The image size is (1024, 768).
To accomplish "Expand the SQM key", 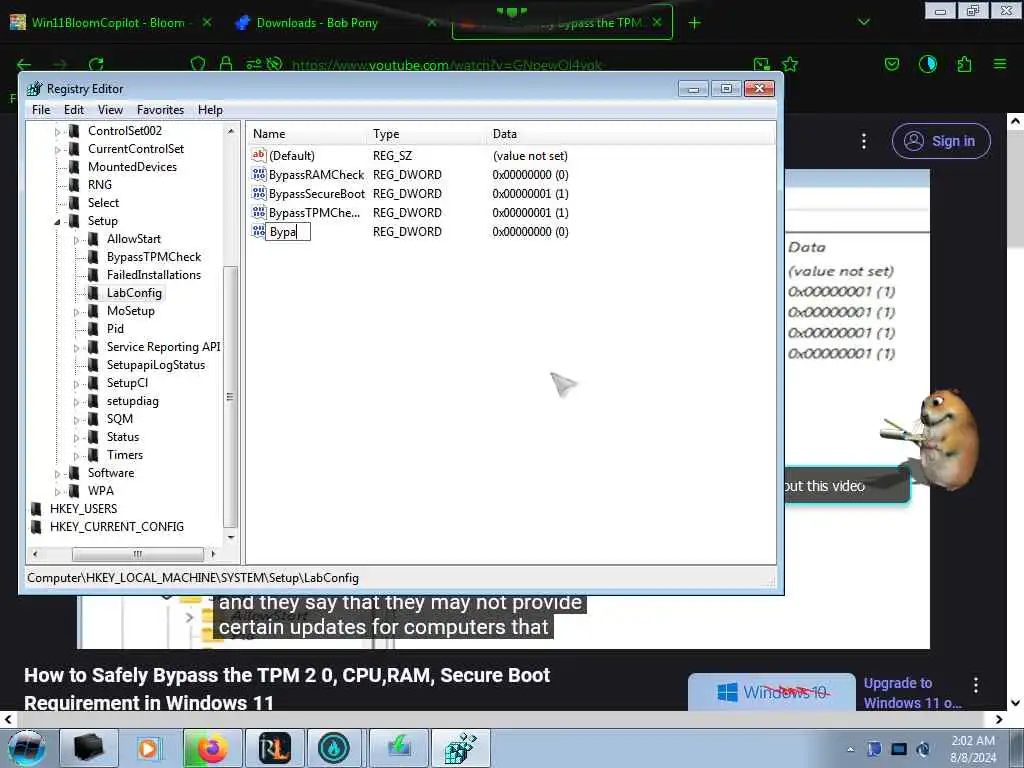I will tap(76, 419).
